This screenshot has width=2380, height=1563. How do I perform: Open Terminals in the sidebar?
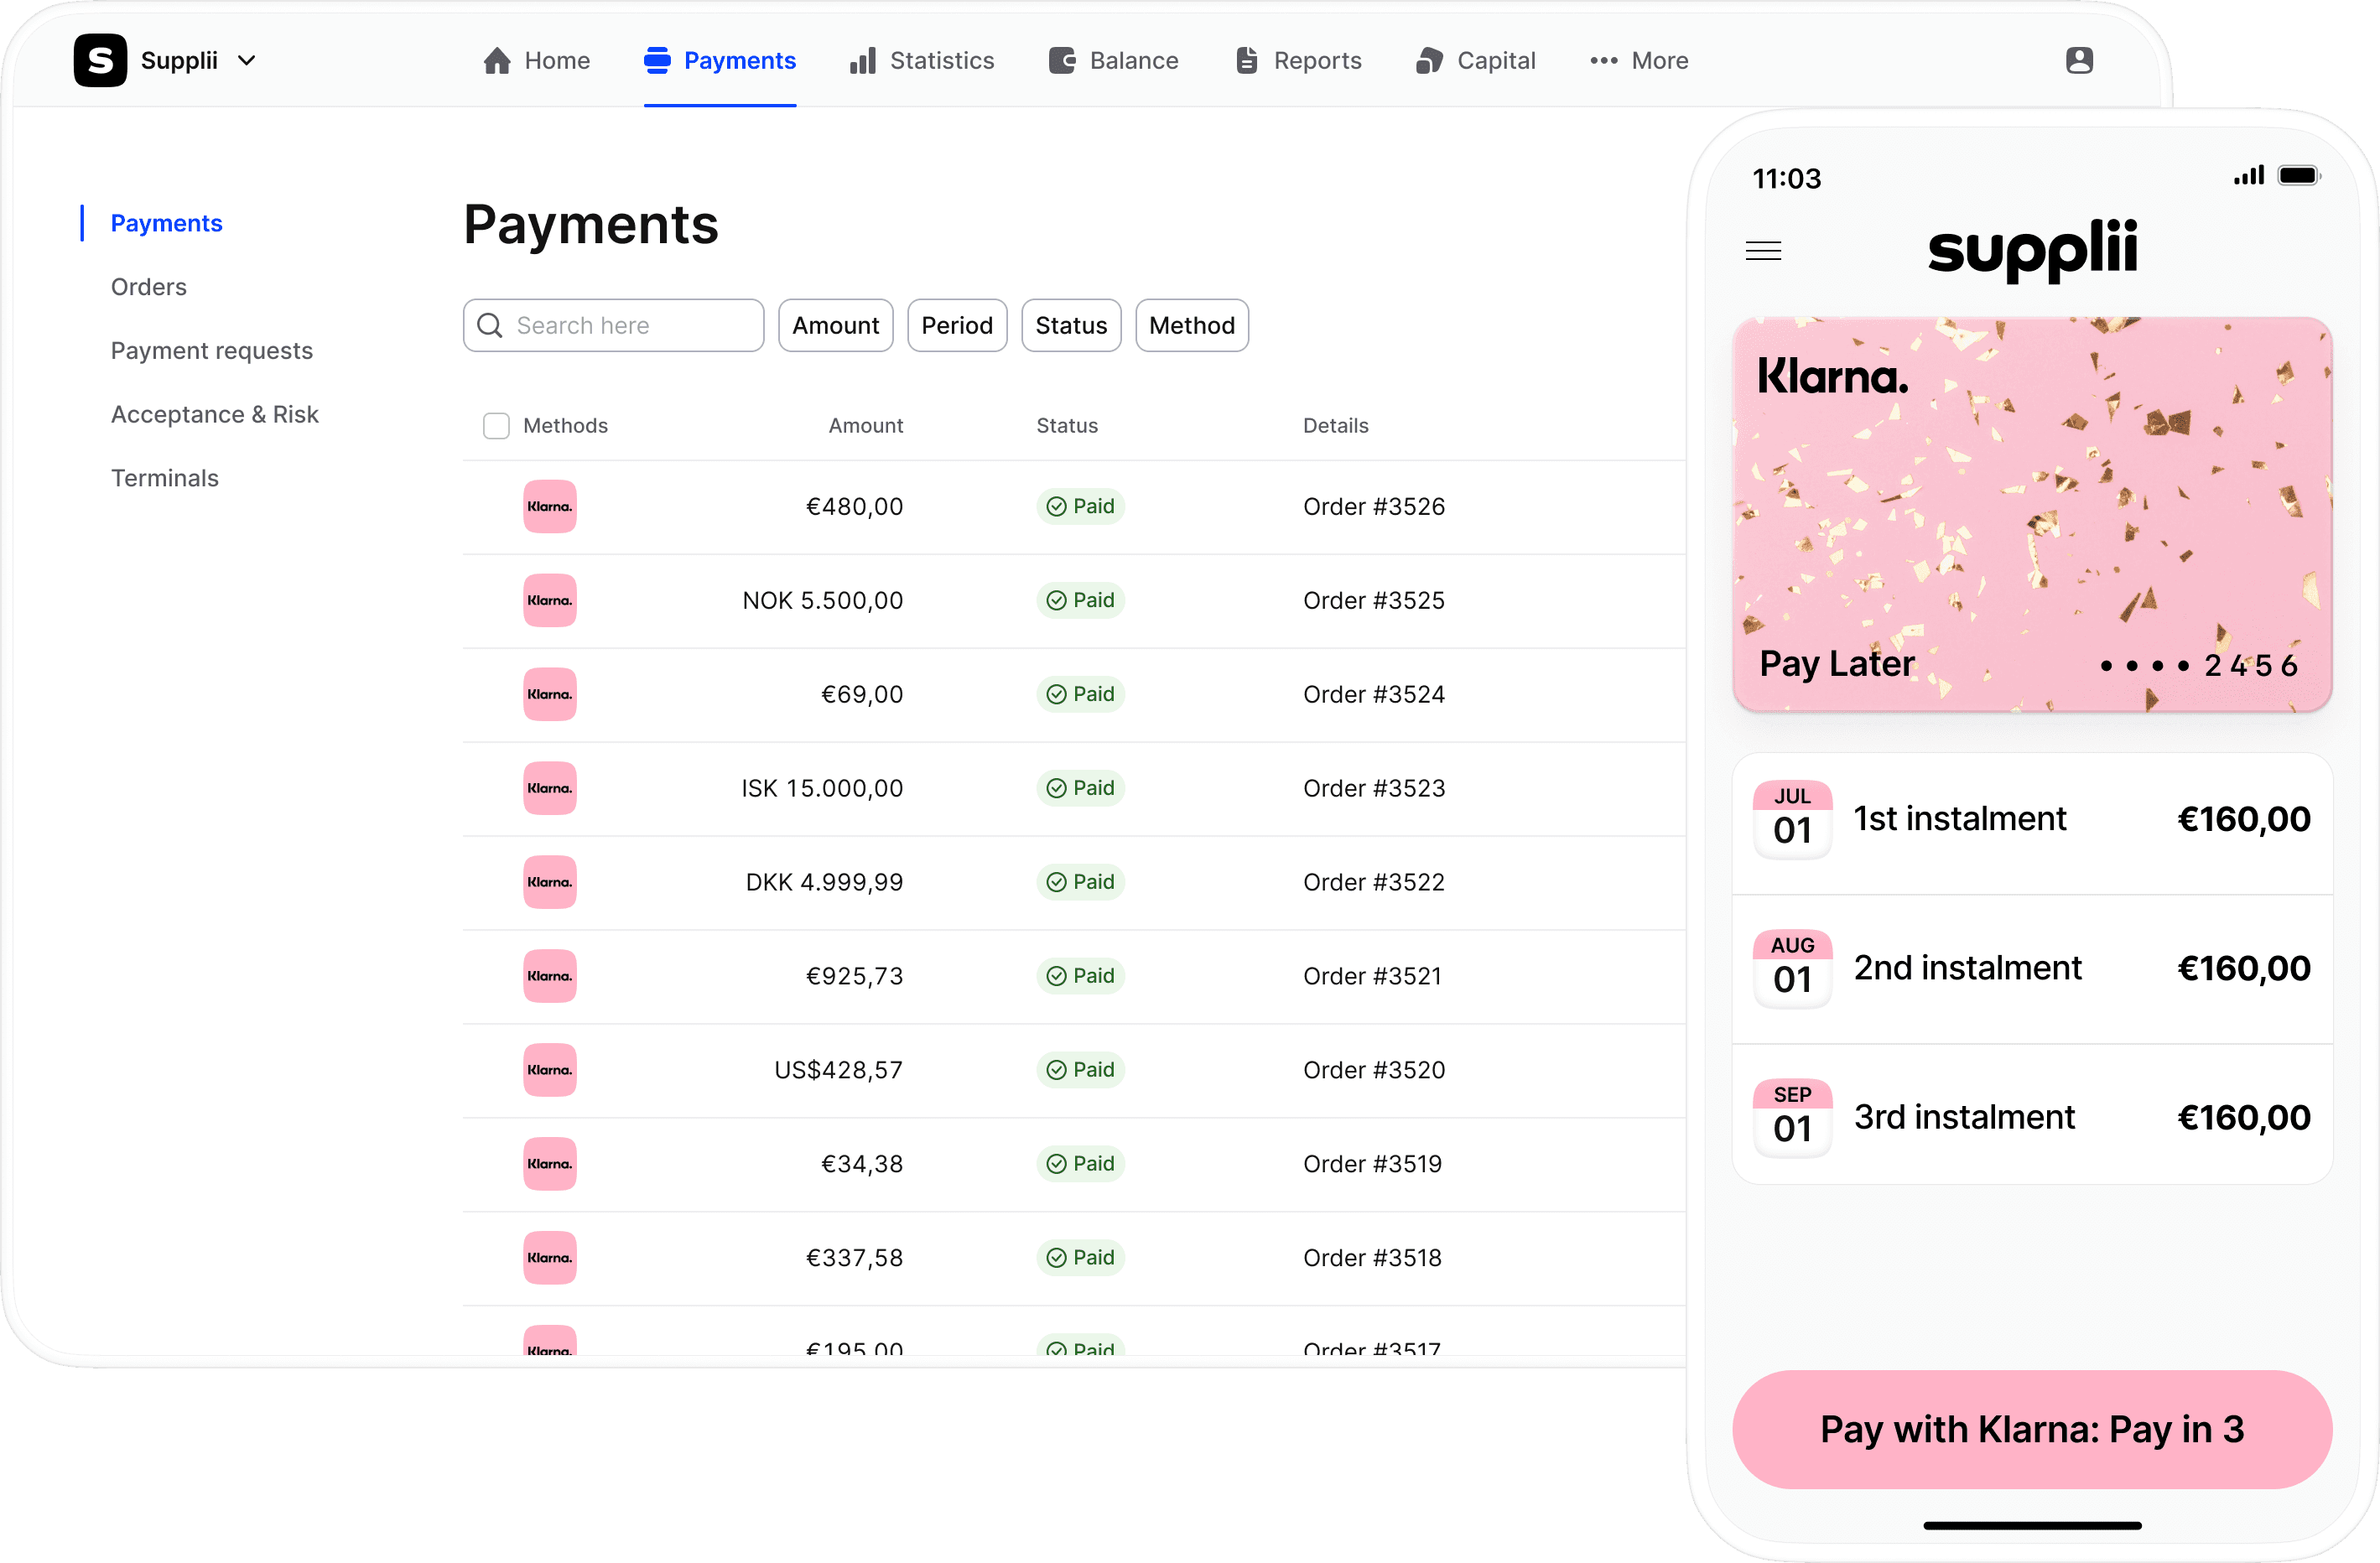[x=165, y=478]
